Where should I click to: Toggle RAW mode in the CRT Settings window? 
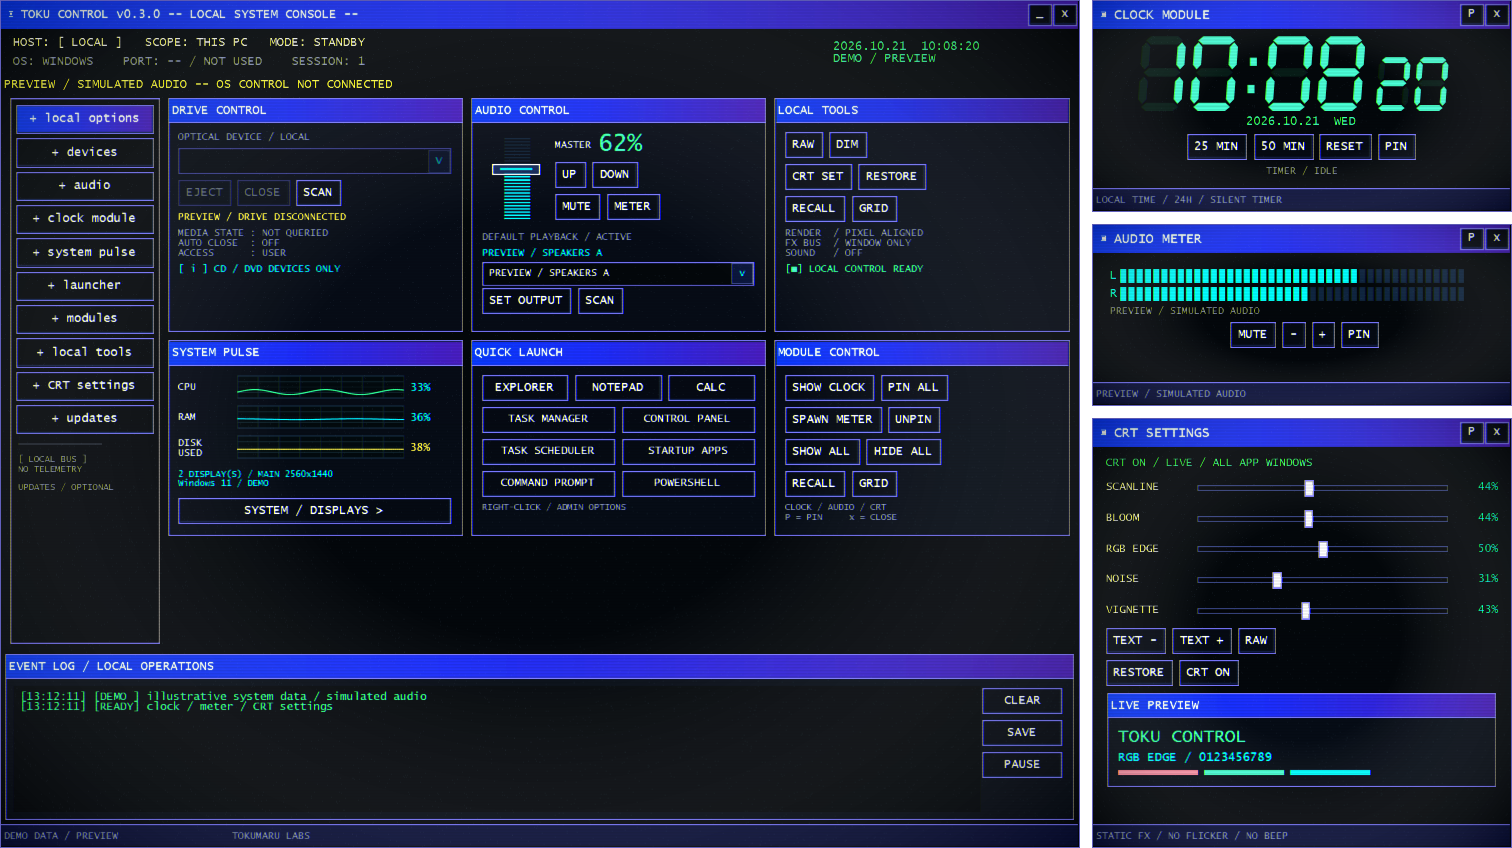1256,641
